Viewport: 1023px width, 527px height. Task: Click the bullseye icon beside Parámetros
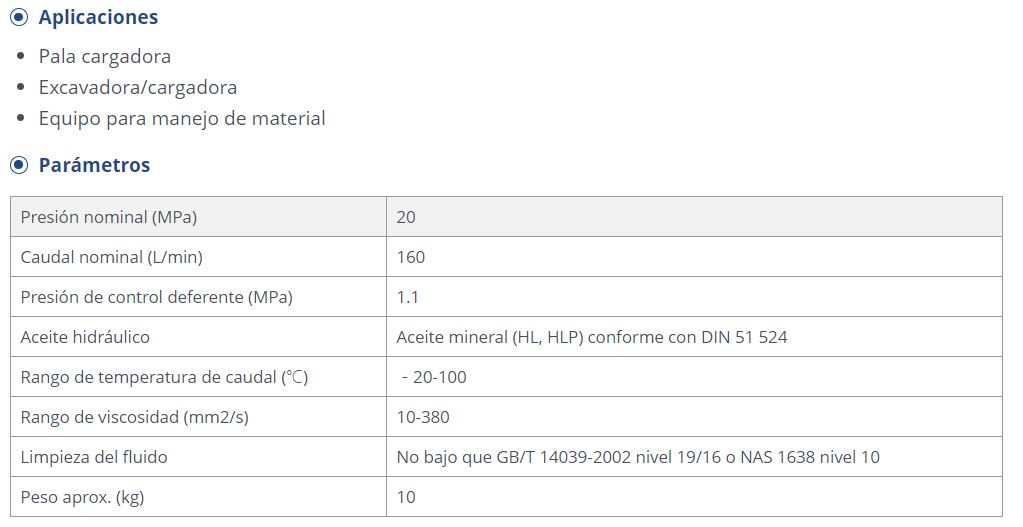[x=19, y=165]
